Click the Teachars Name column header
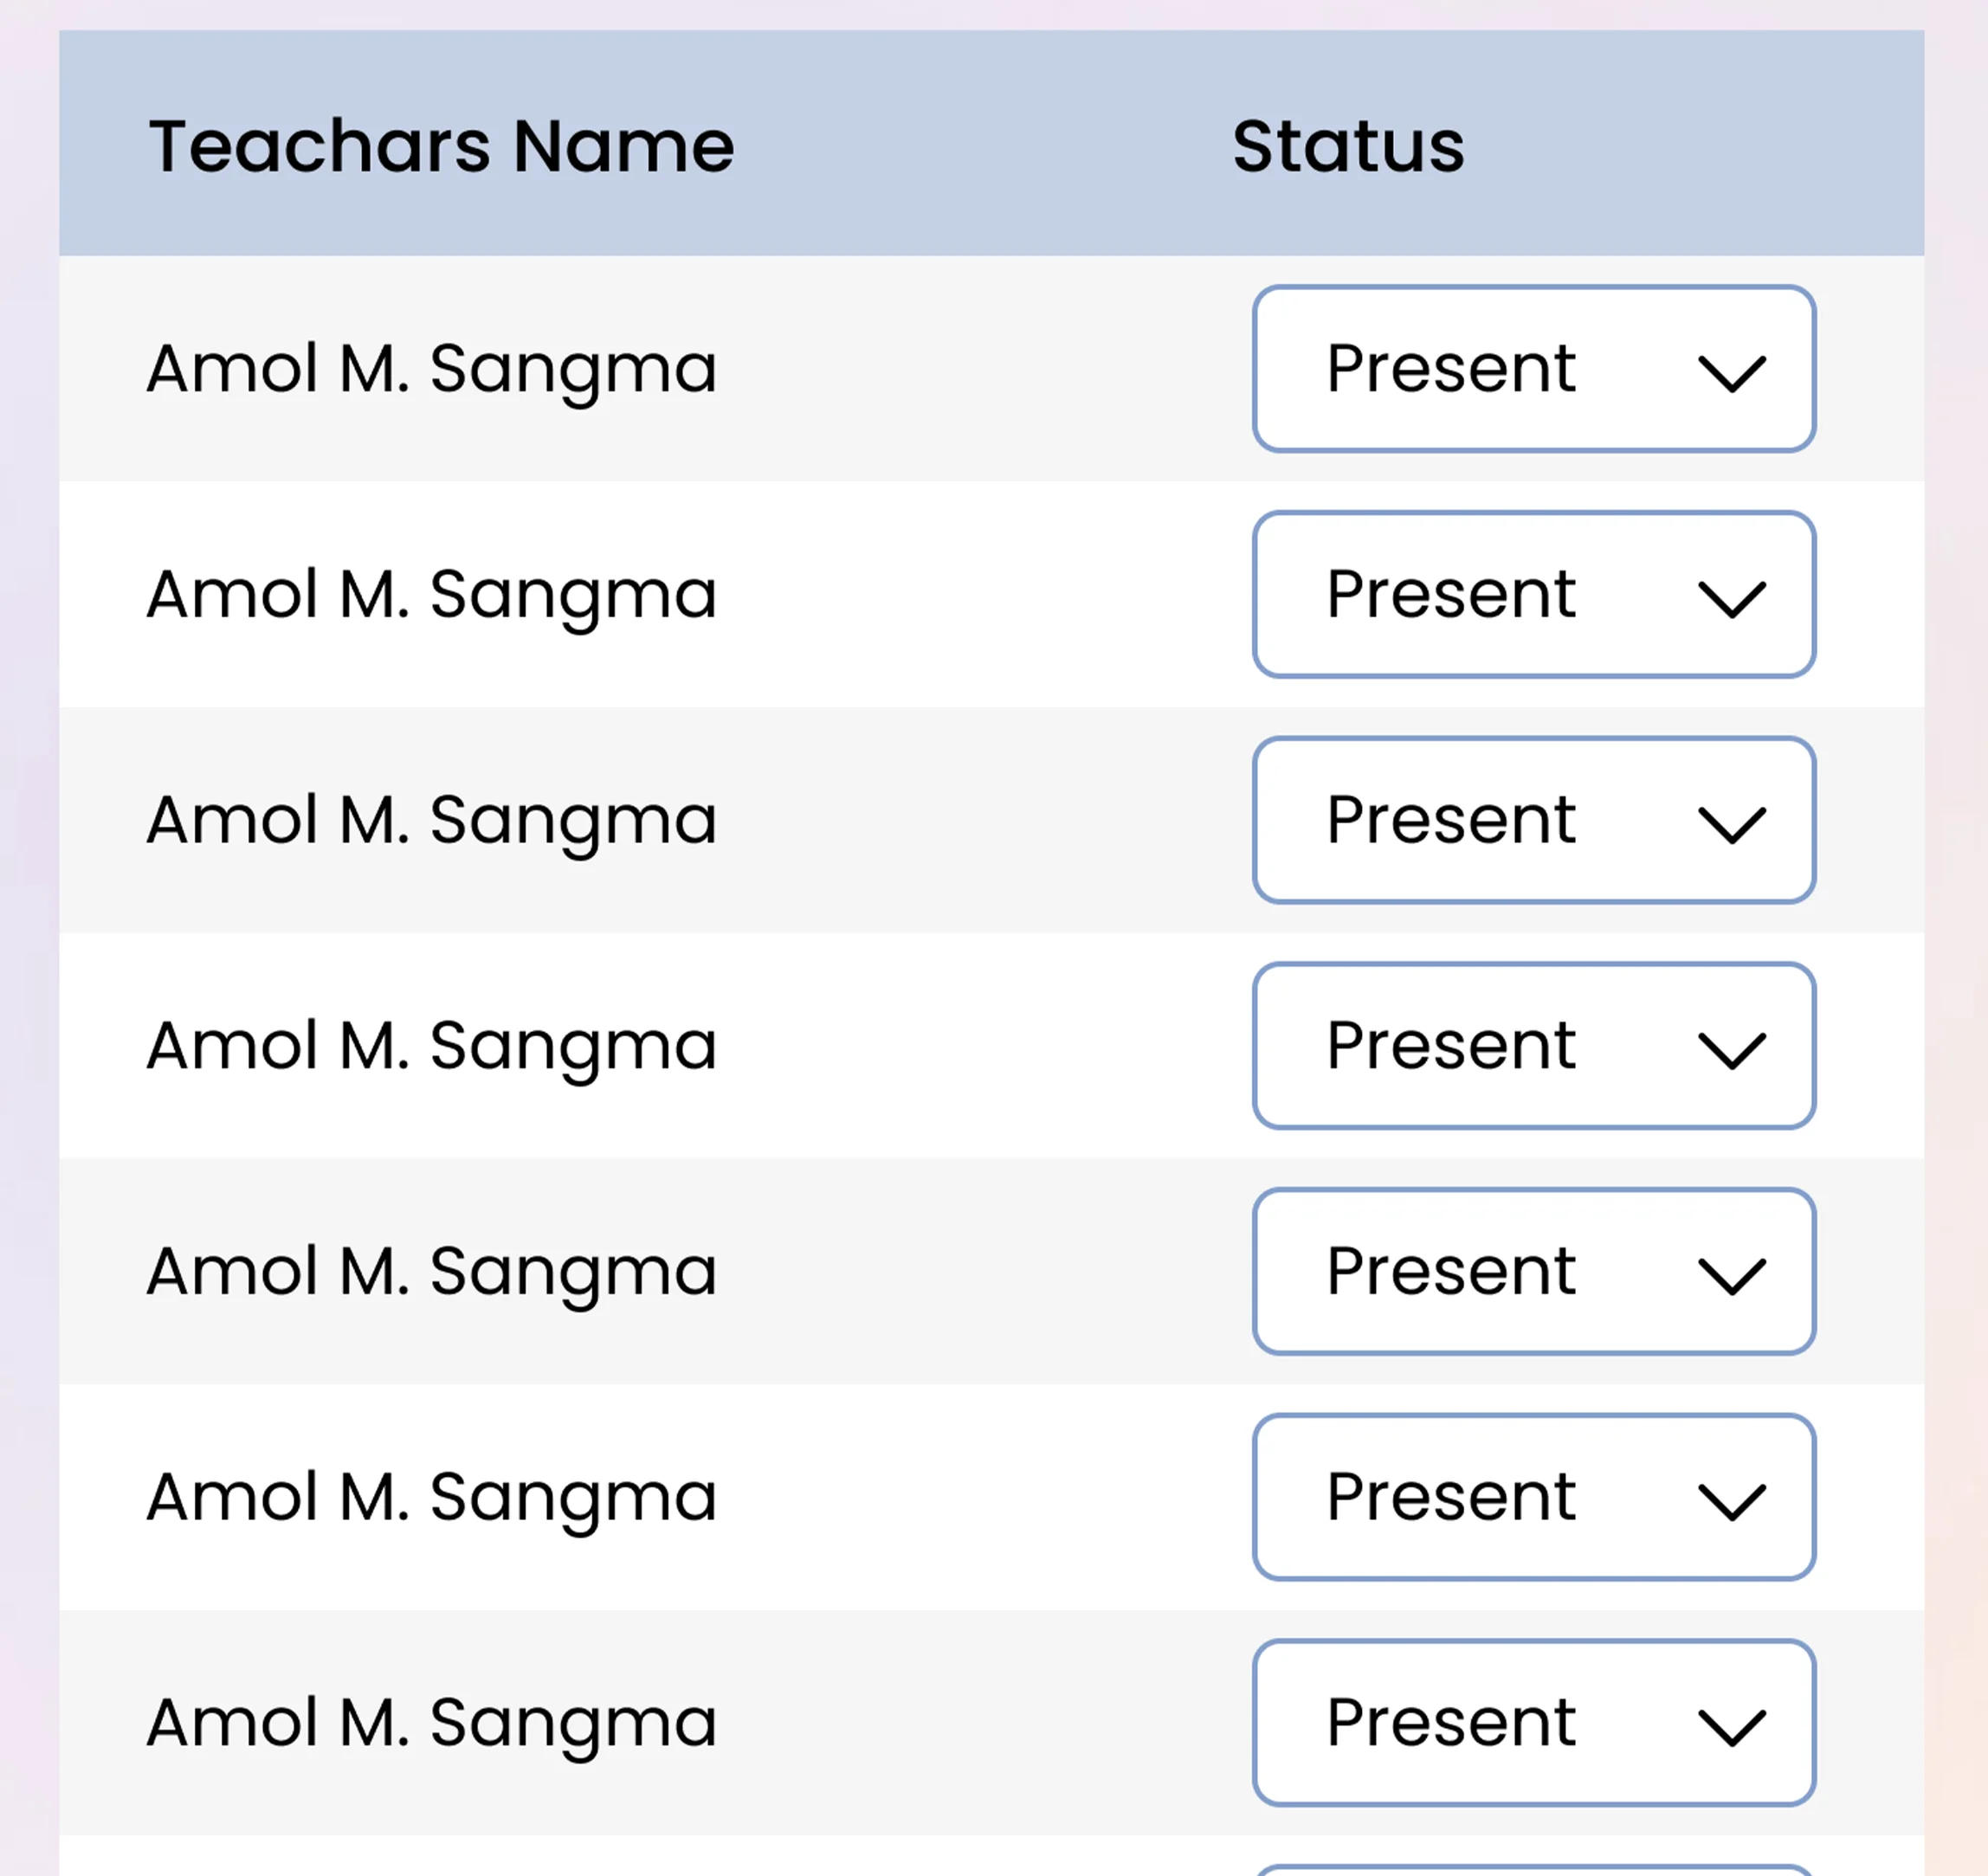Viewport: 1988px width, 1876px height. [441, 147]
